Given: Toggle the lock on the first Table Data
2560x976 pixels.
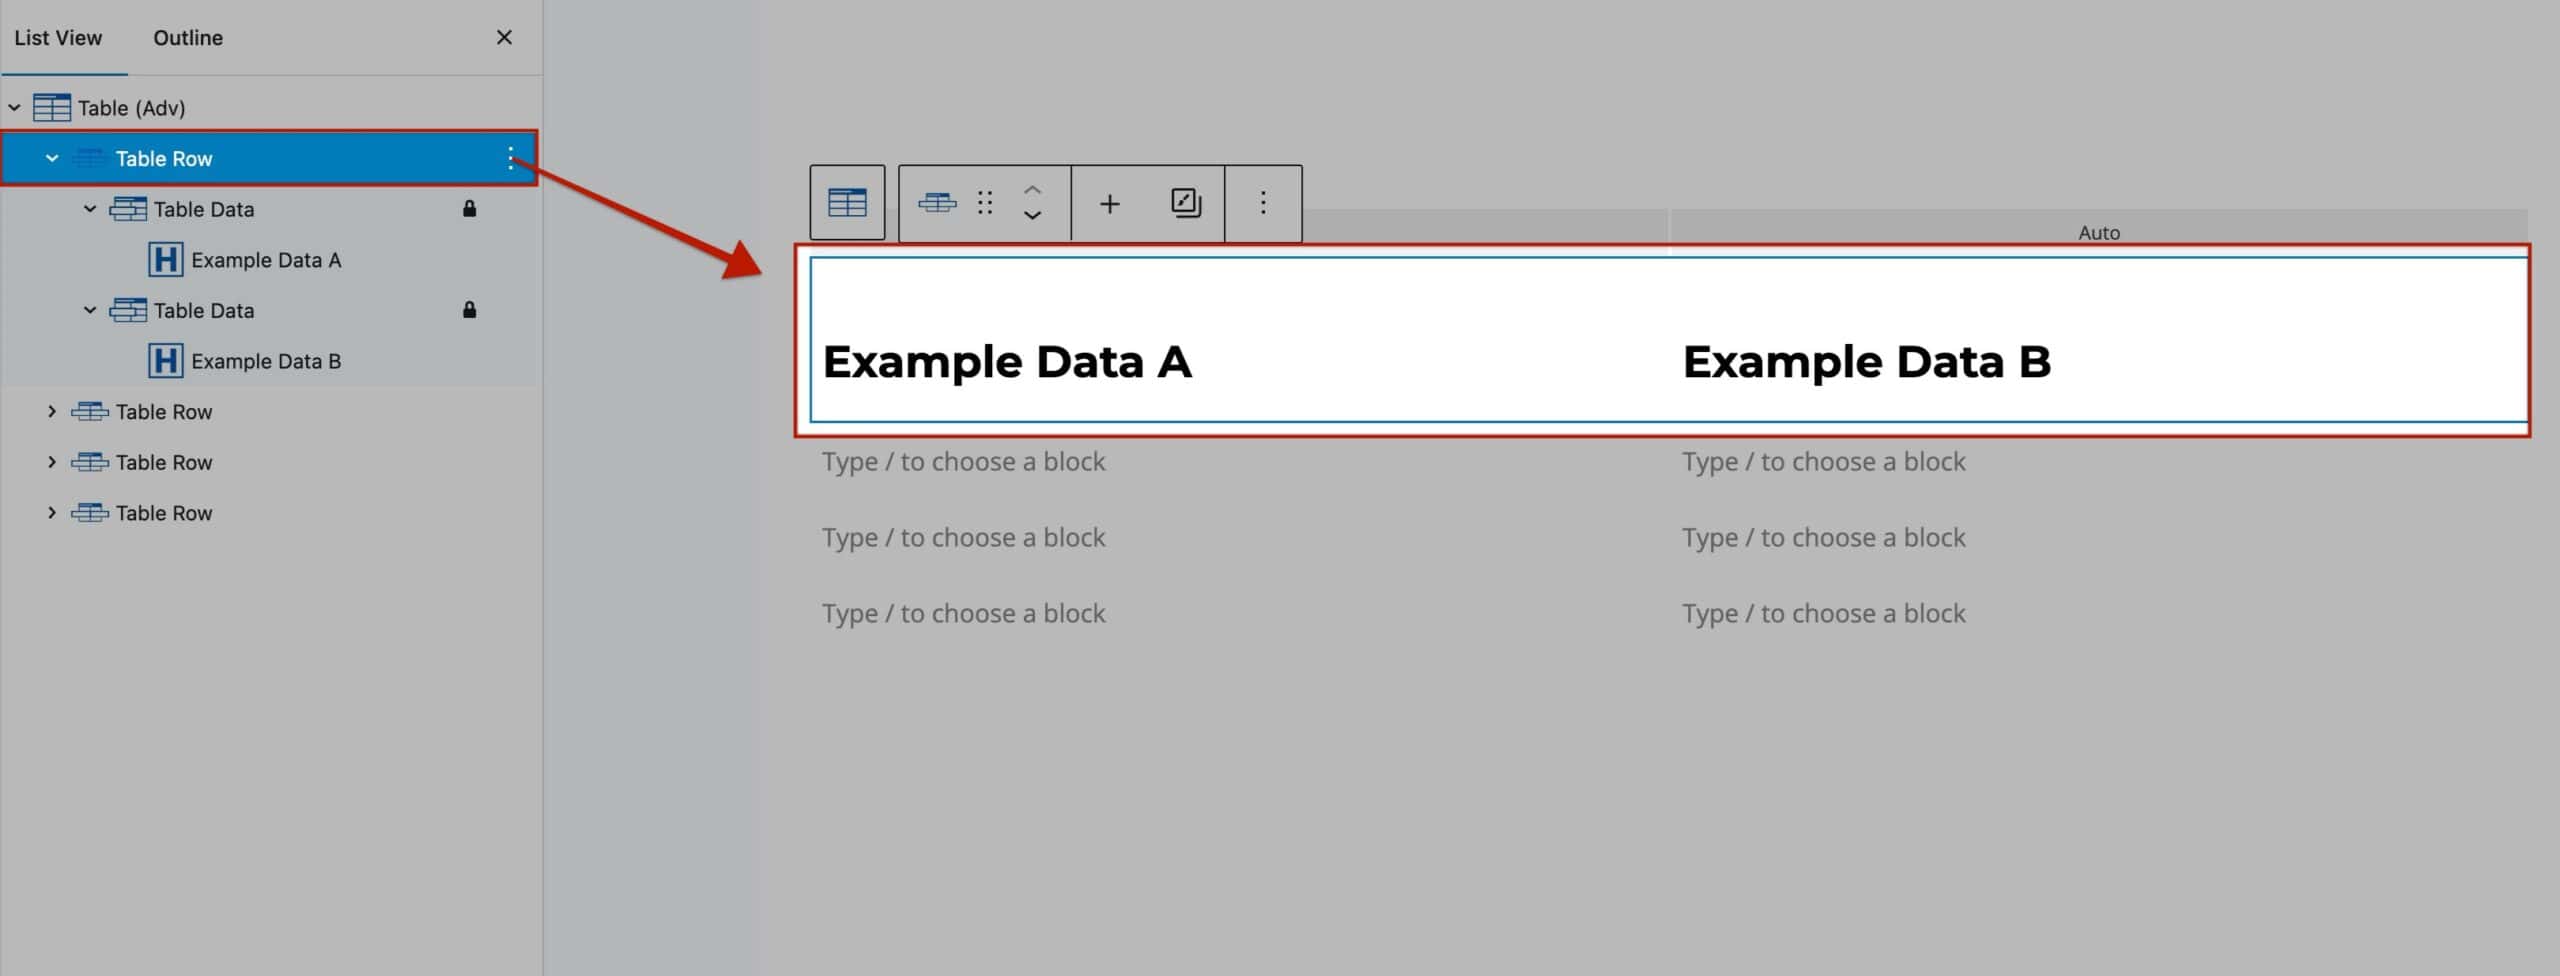Looking at the screenshot, I should (x=470, y=209).
